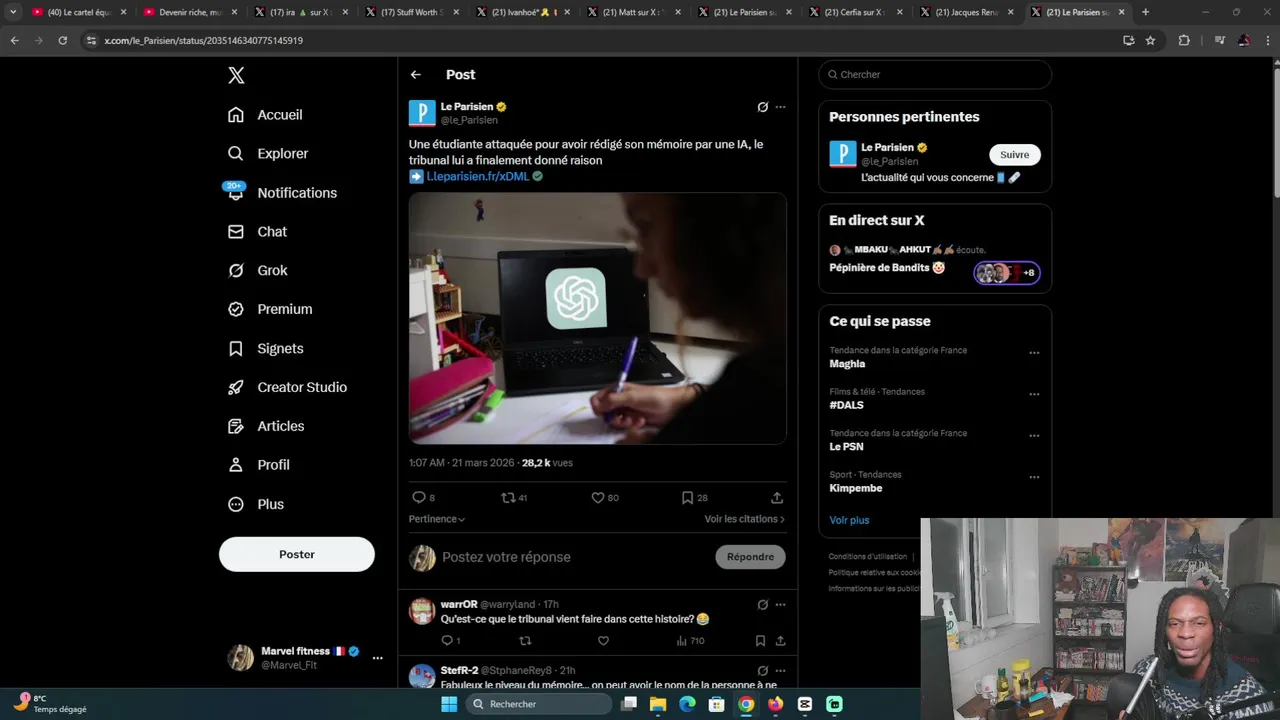
Task: Open the Kimpembe trend
Action: pos(856,488)
